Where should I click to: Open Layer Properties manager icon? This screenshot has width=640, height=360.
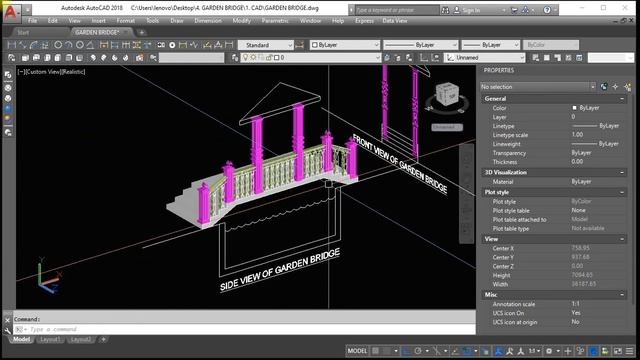coord(235,58)
